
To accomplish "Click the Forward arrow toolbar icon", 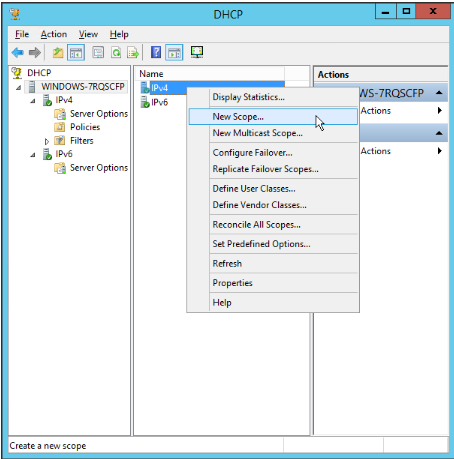I will point(35,52).
